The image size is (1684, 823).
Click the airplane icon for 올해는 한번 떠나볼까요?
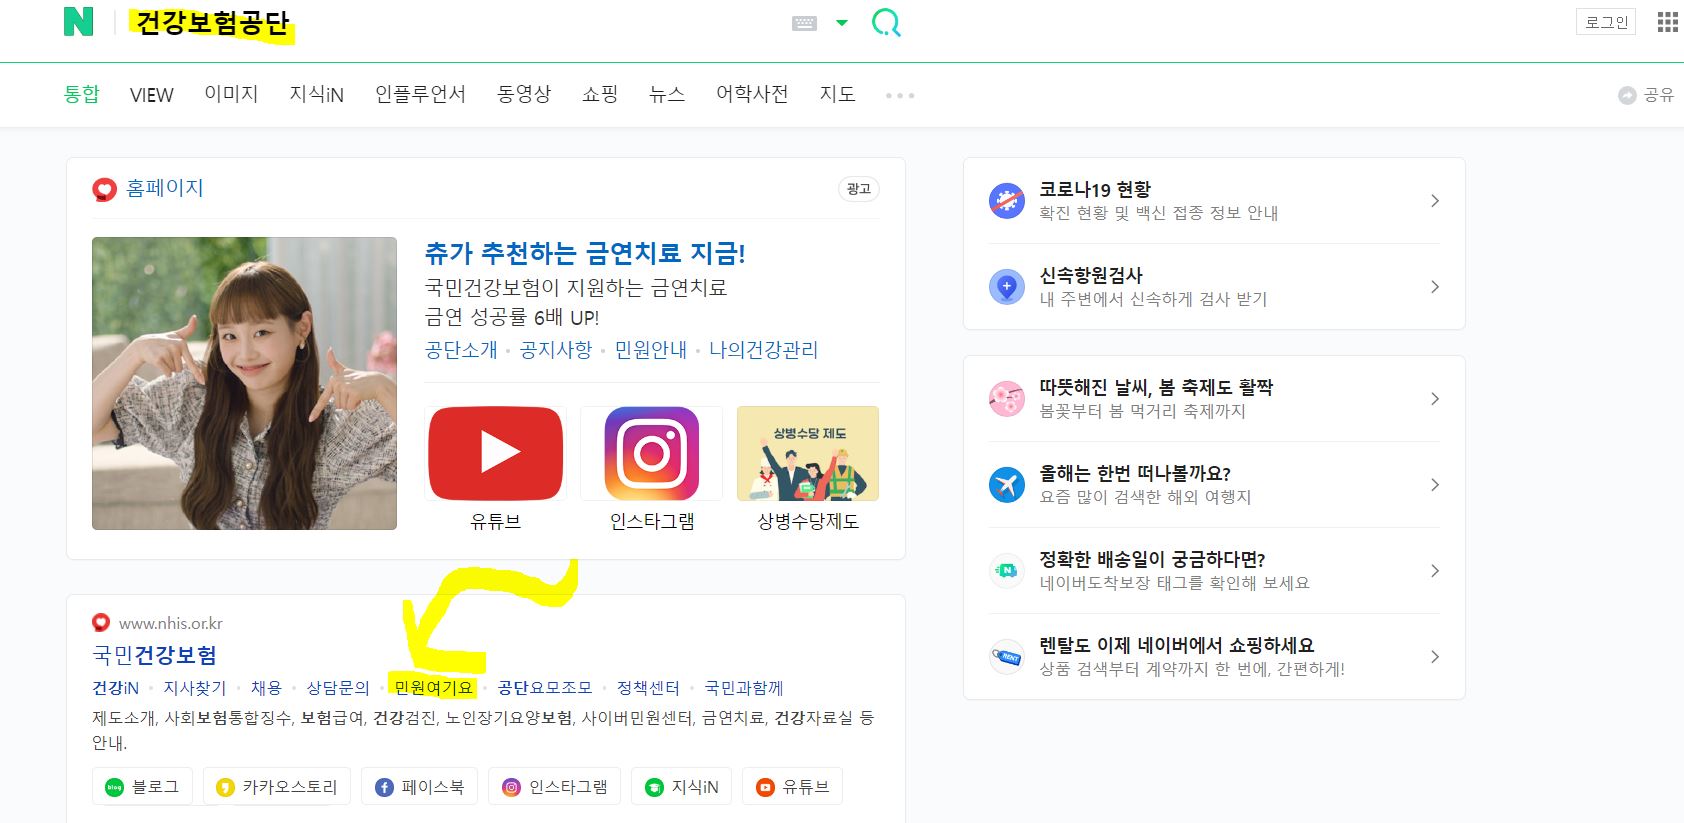tap(1007, 485)
